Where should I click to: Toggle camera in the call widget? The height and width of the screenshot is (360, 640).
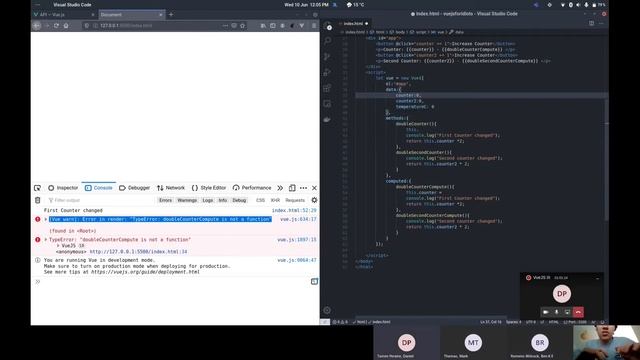[x=546, y=312]
